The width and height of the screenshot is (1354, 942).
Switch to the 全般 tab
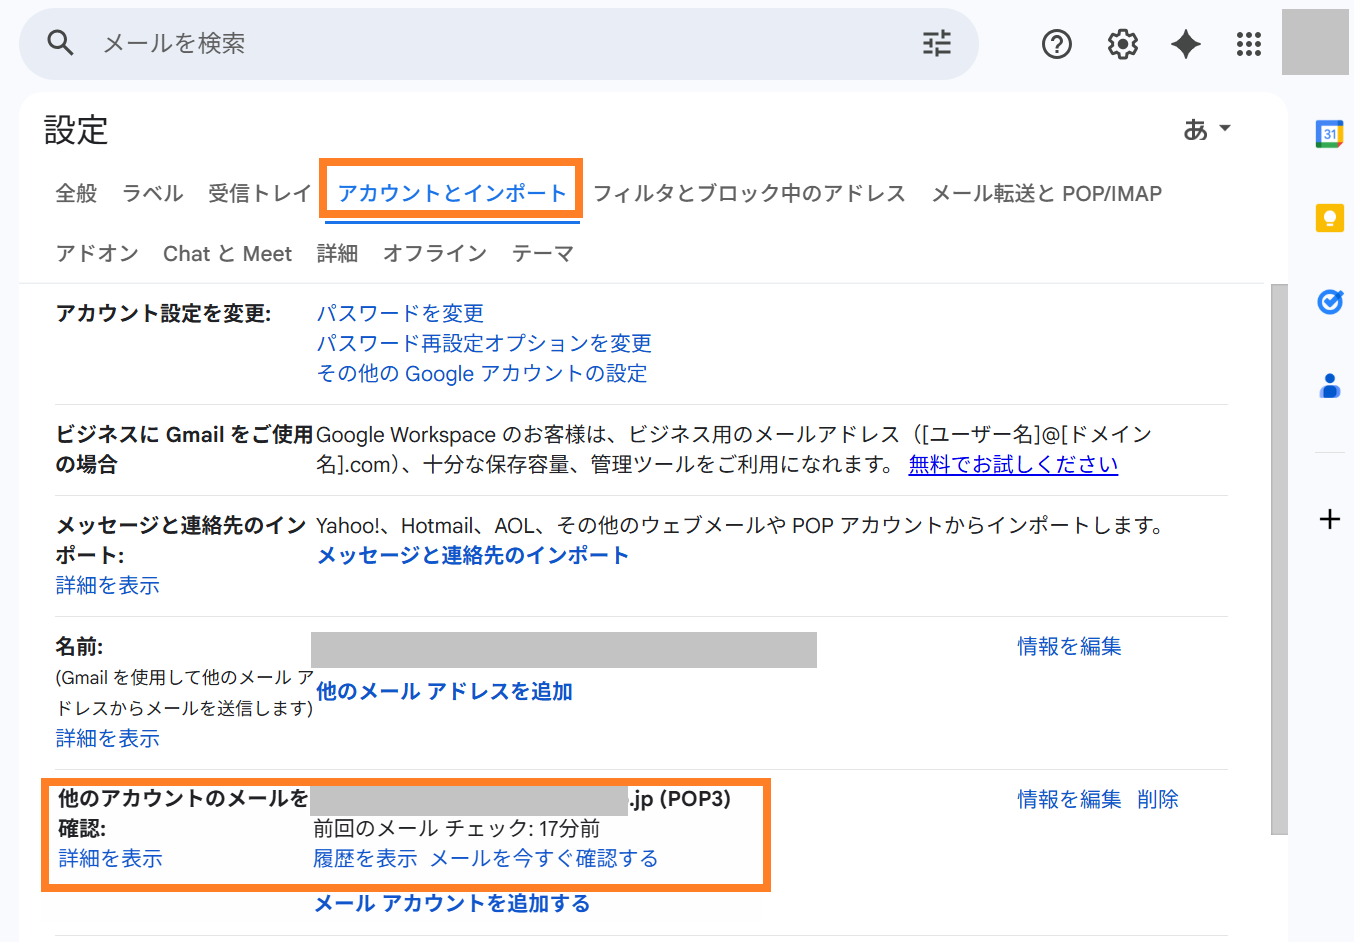(76, 193)
